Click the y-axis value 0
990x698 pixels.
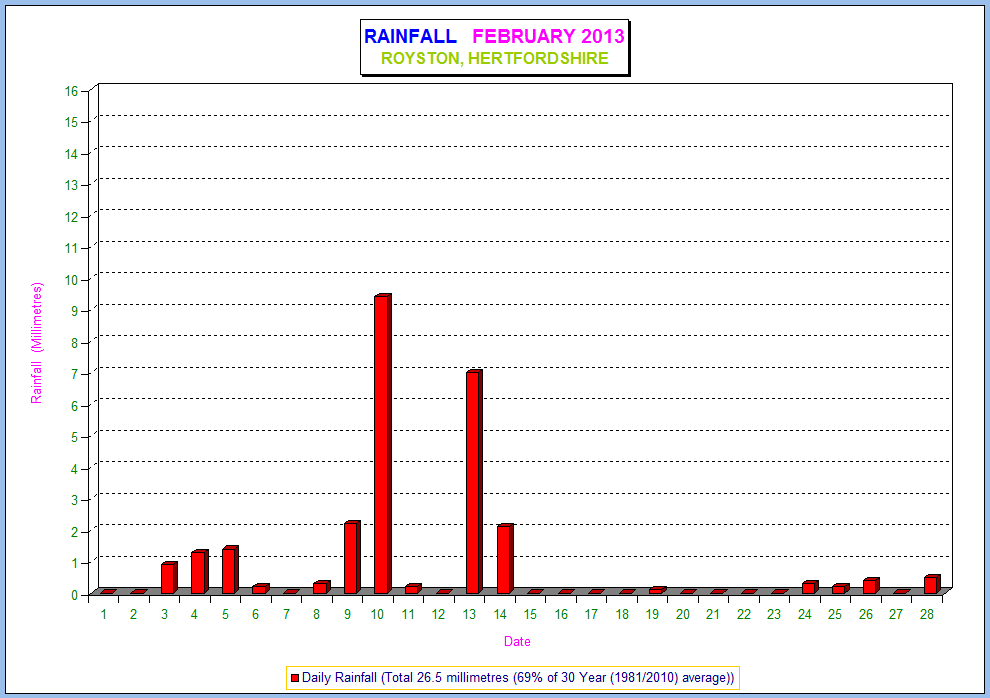pos(75,594)
